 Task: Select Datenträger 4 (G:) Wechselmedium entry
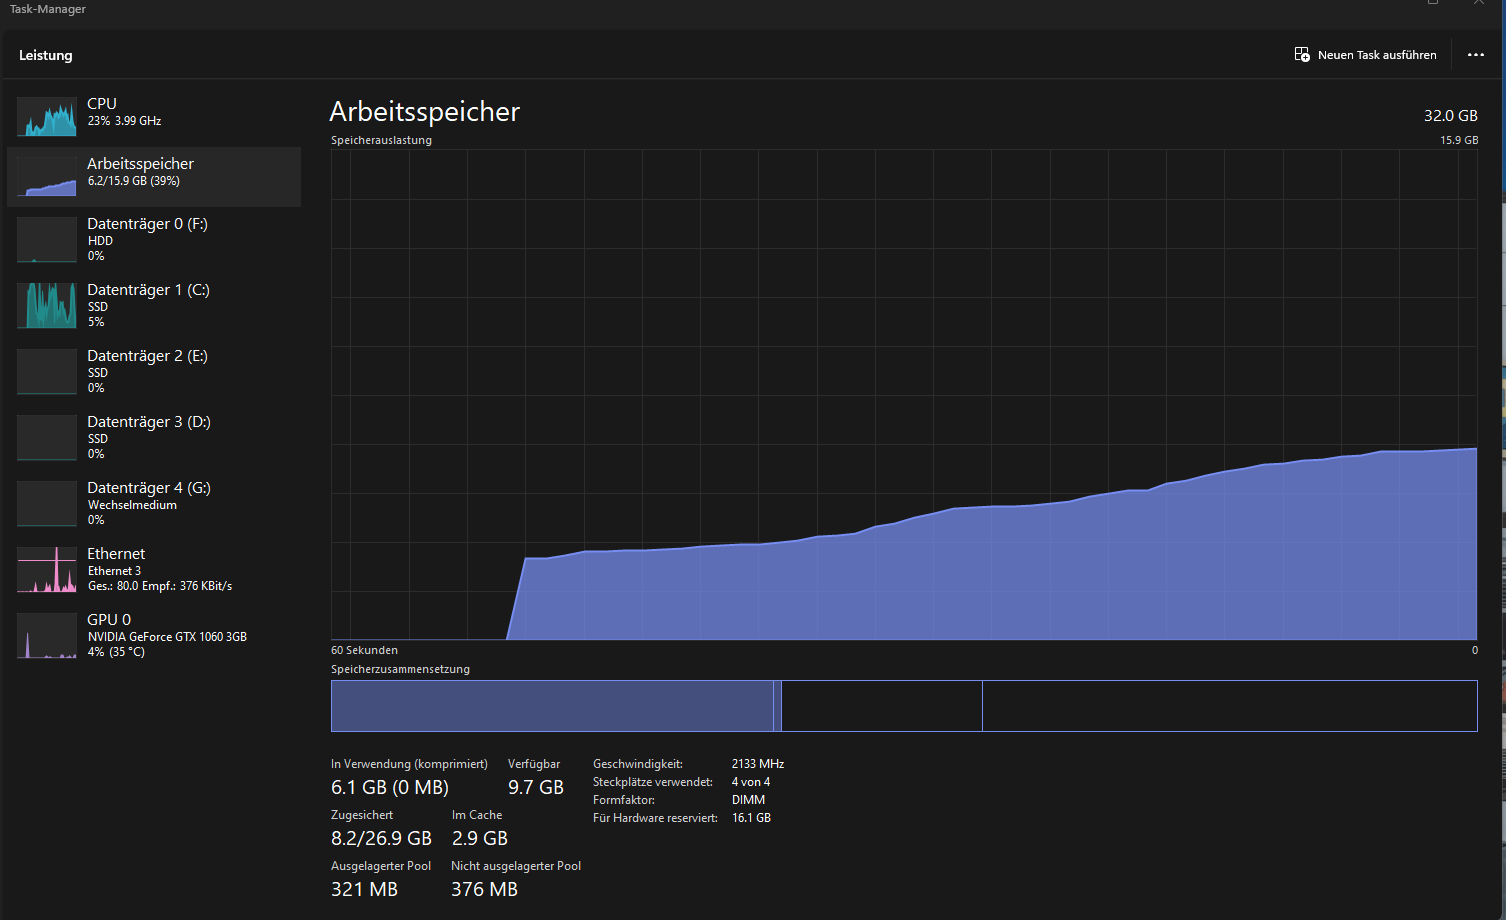[x=154, y=503]
